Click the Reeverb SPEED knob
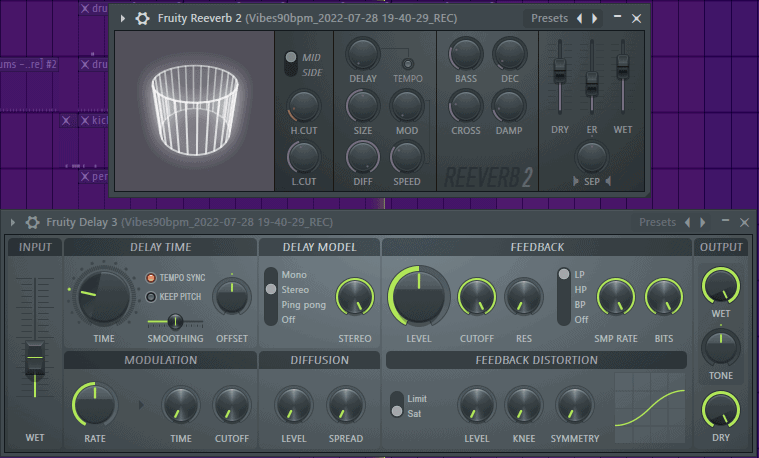 point(407,157)
